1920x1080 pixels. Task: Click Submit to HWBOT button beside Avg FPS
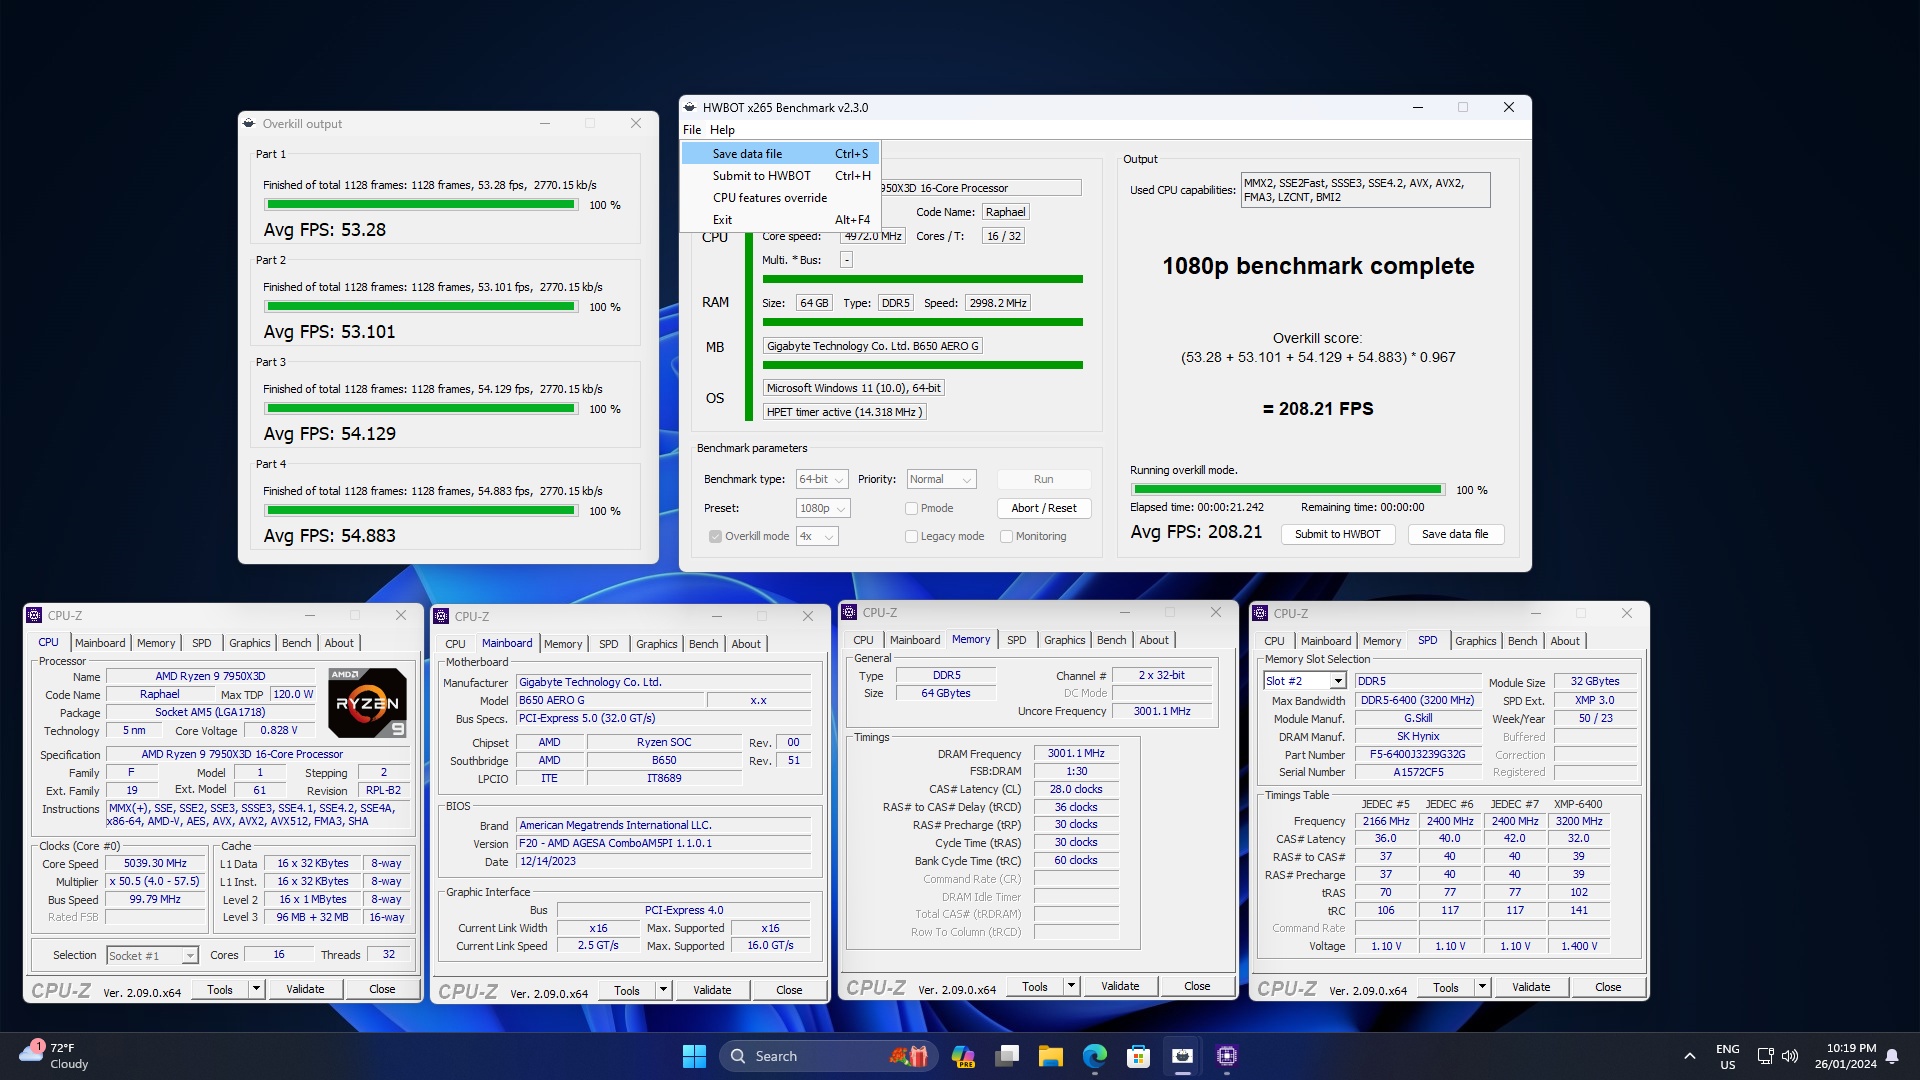click(x=1337, y=534)
